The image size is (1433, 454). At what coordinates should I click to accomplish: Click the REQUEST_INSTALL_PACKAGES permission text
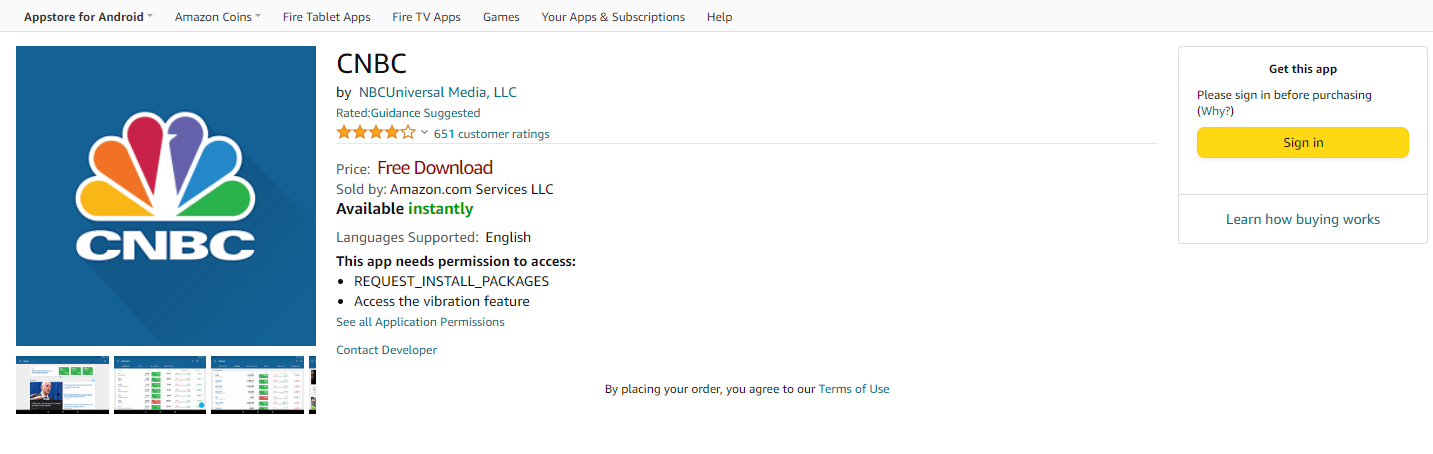point(451,281)
